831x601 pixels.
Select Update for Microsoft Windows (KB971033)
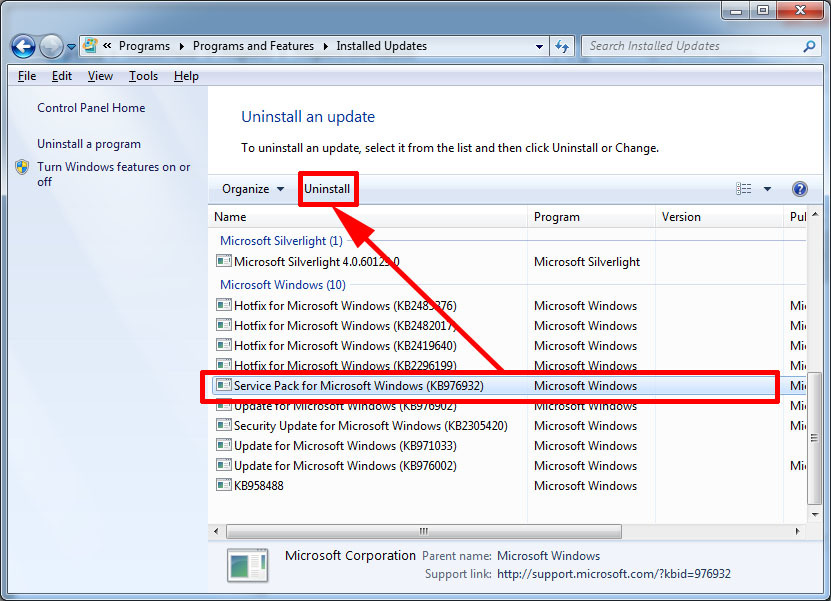point(509,446)
